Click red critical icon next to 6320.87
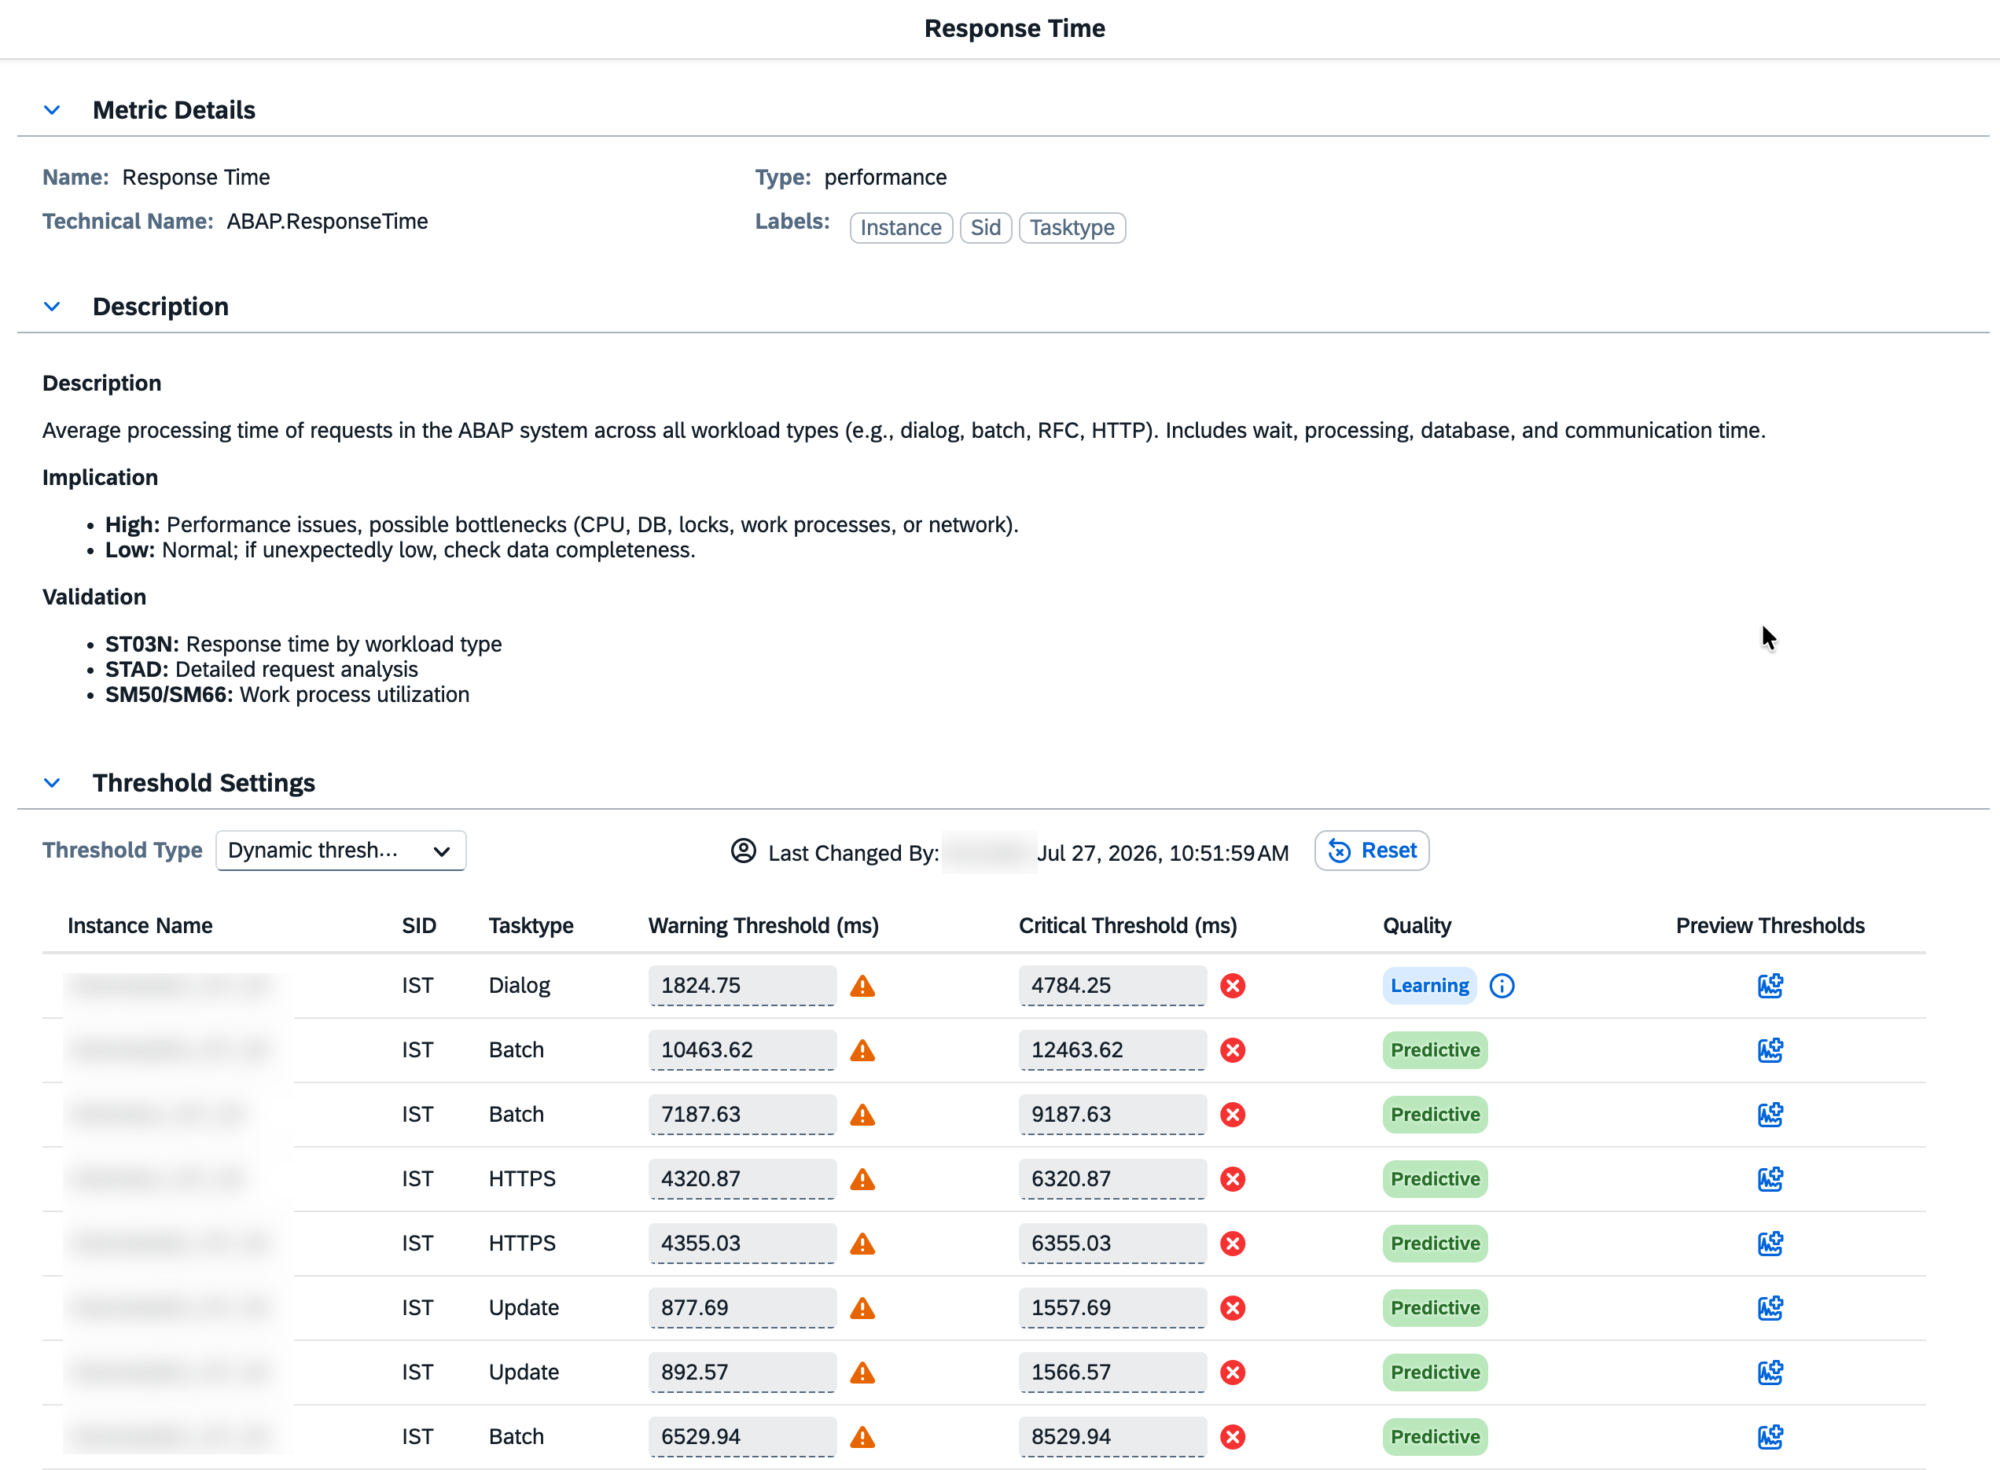 point(1233,1179)
